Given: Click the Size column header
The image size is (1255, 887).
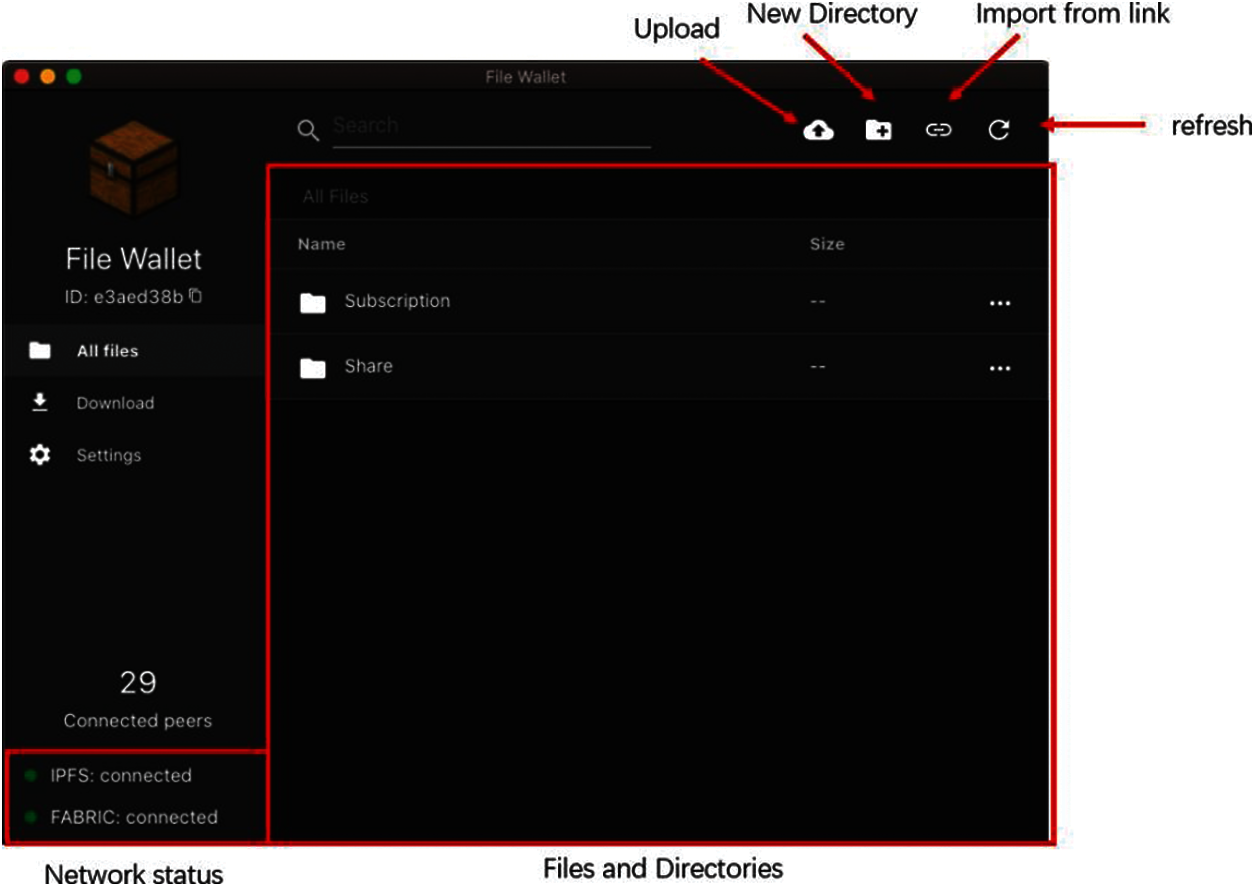Looking at the screenshot, I should pyautogui.click(x=827, y=244).
